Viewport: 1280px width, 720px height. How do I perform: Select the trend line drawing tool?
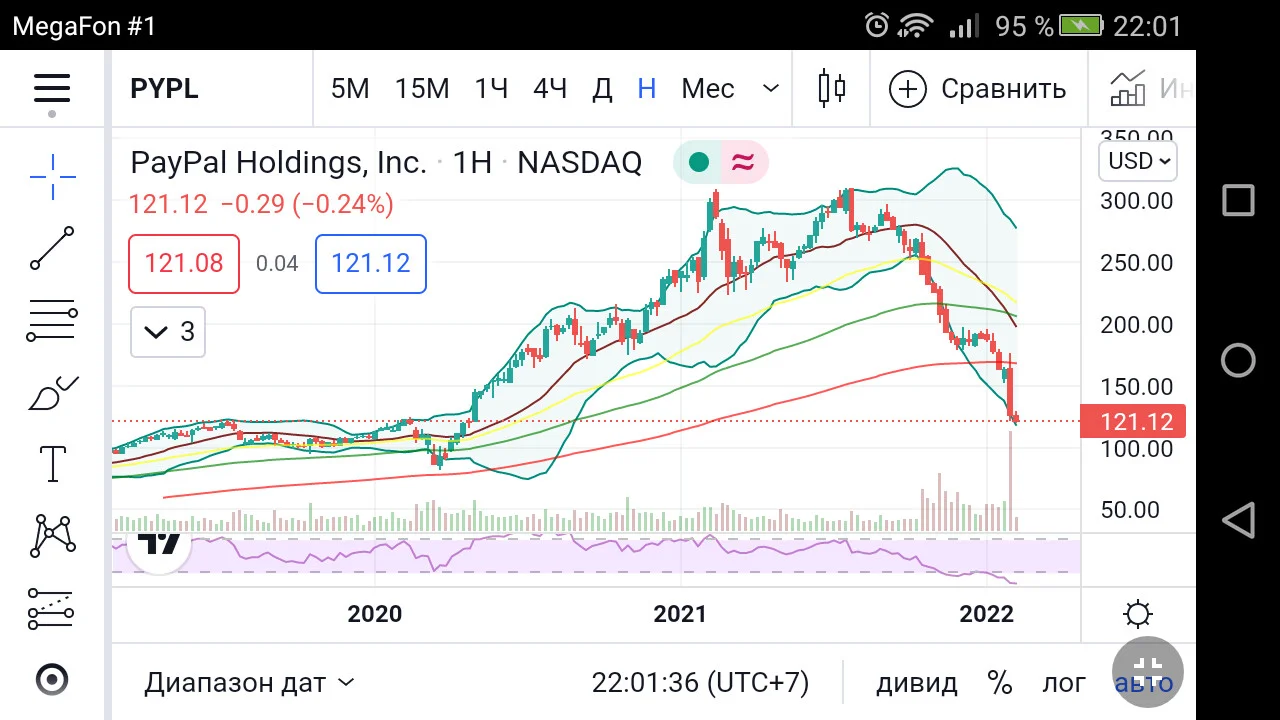52,248
